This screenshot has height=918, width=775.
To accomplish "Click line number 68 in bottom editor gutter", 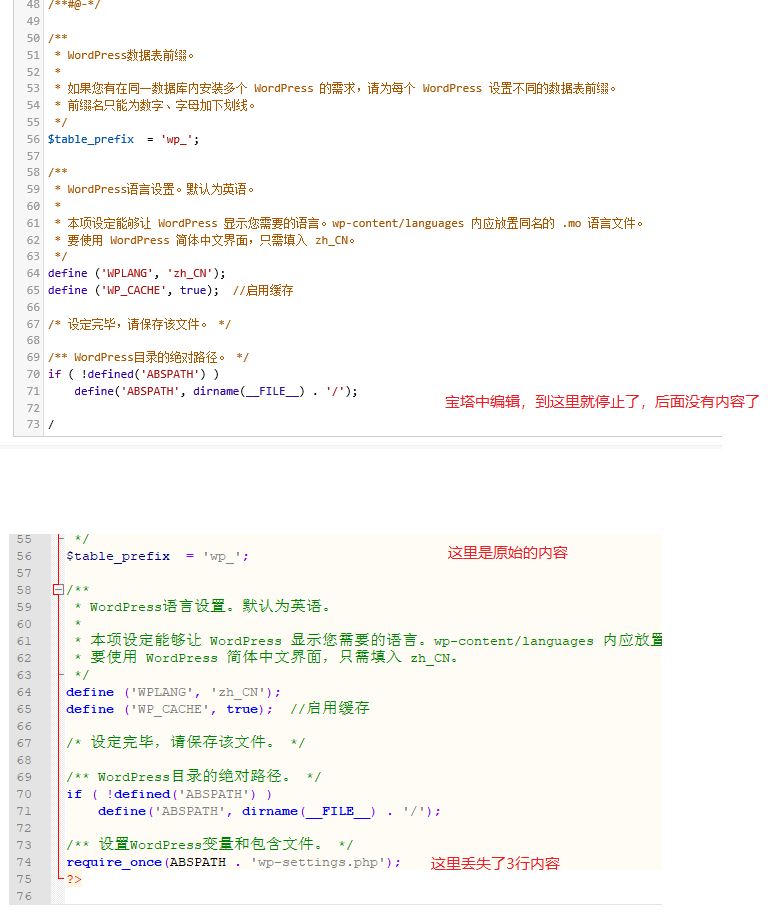I will (x=24, y=760).
